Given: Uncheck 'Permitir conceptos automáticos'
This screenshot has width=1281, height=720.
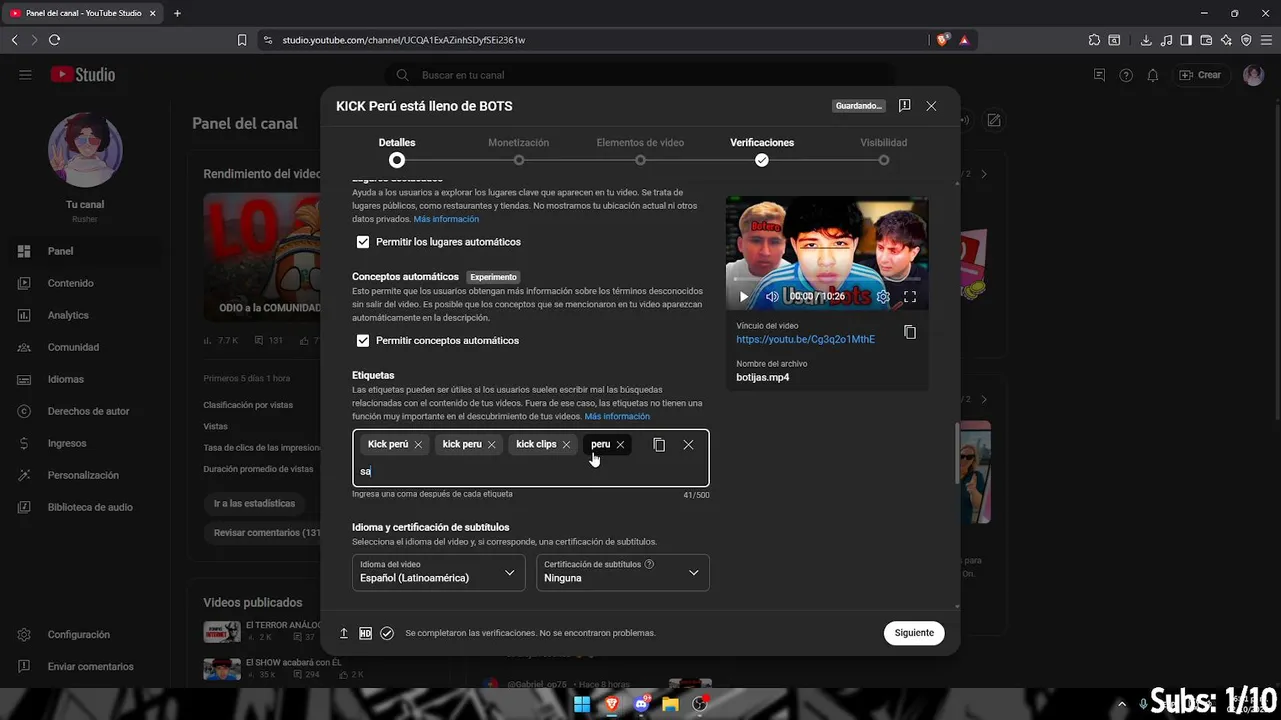Looking at the screenshot, I should [363, 341].
